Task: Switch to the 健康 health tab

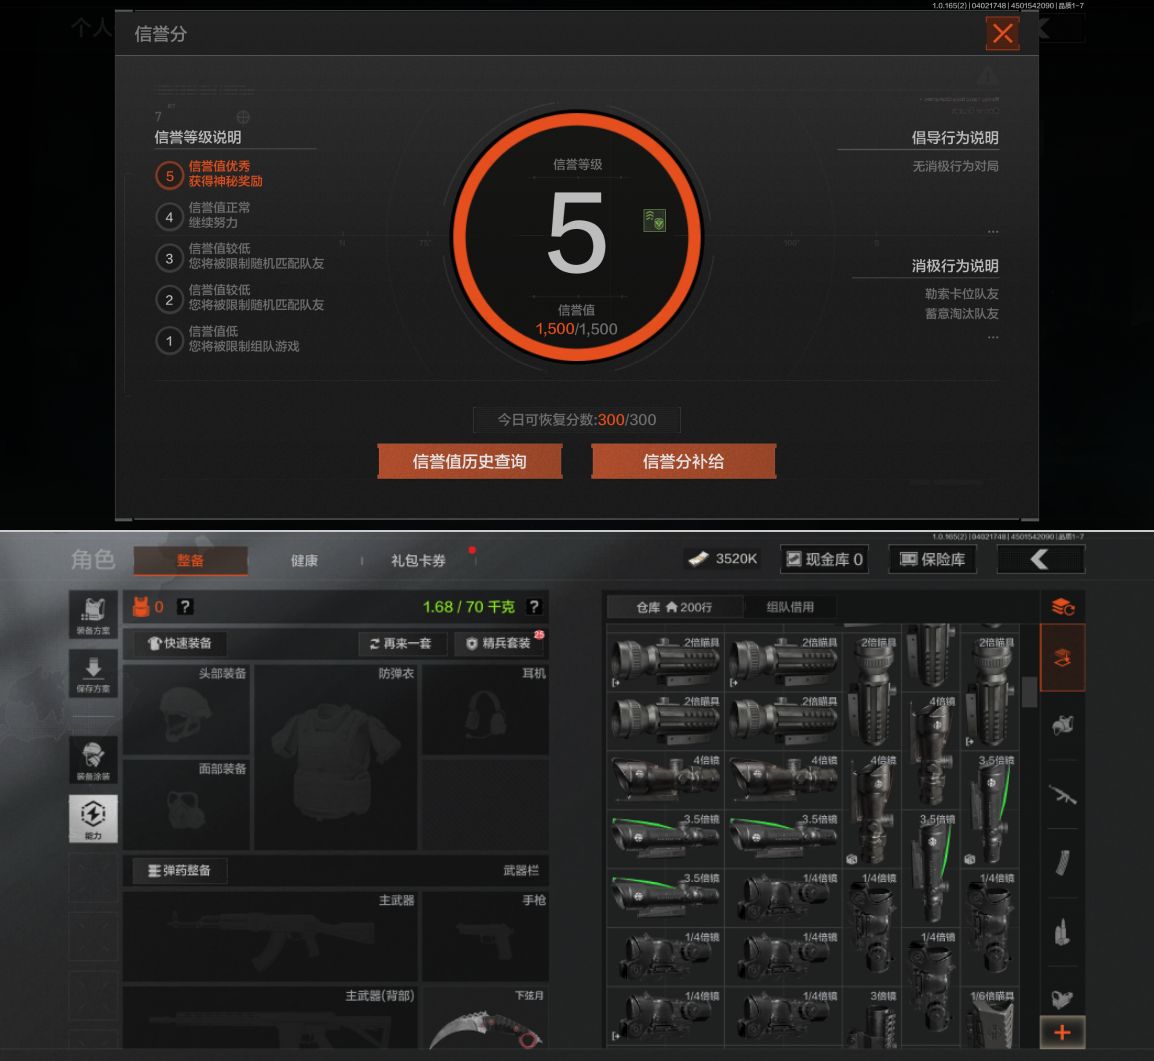Action: (304, 560)
